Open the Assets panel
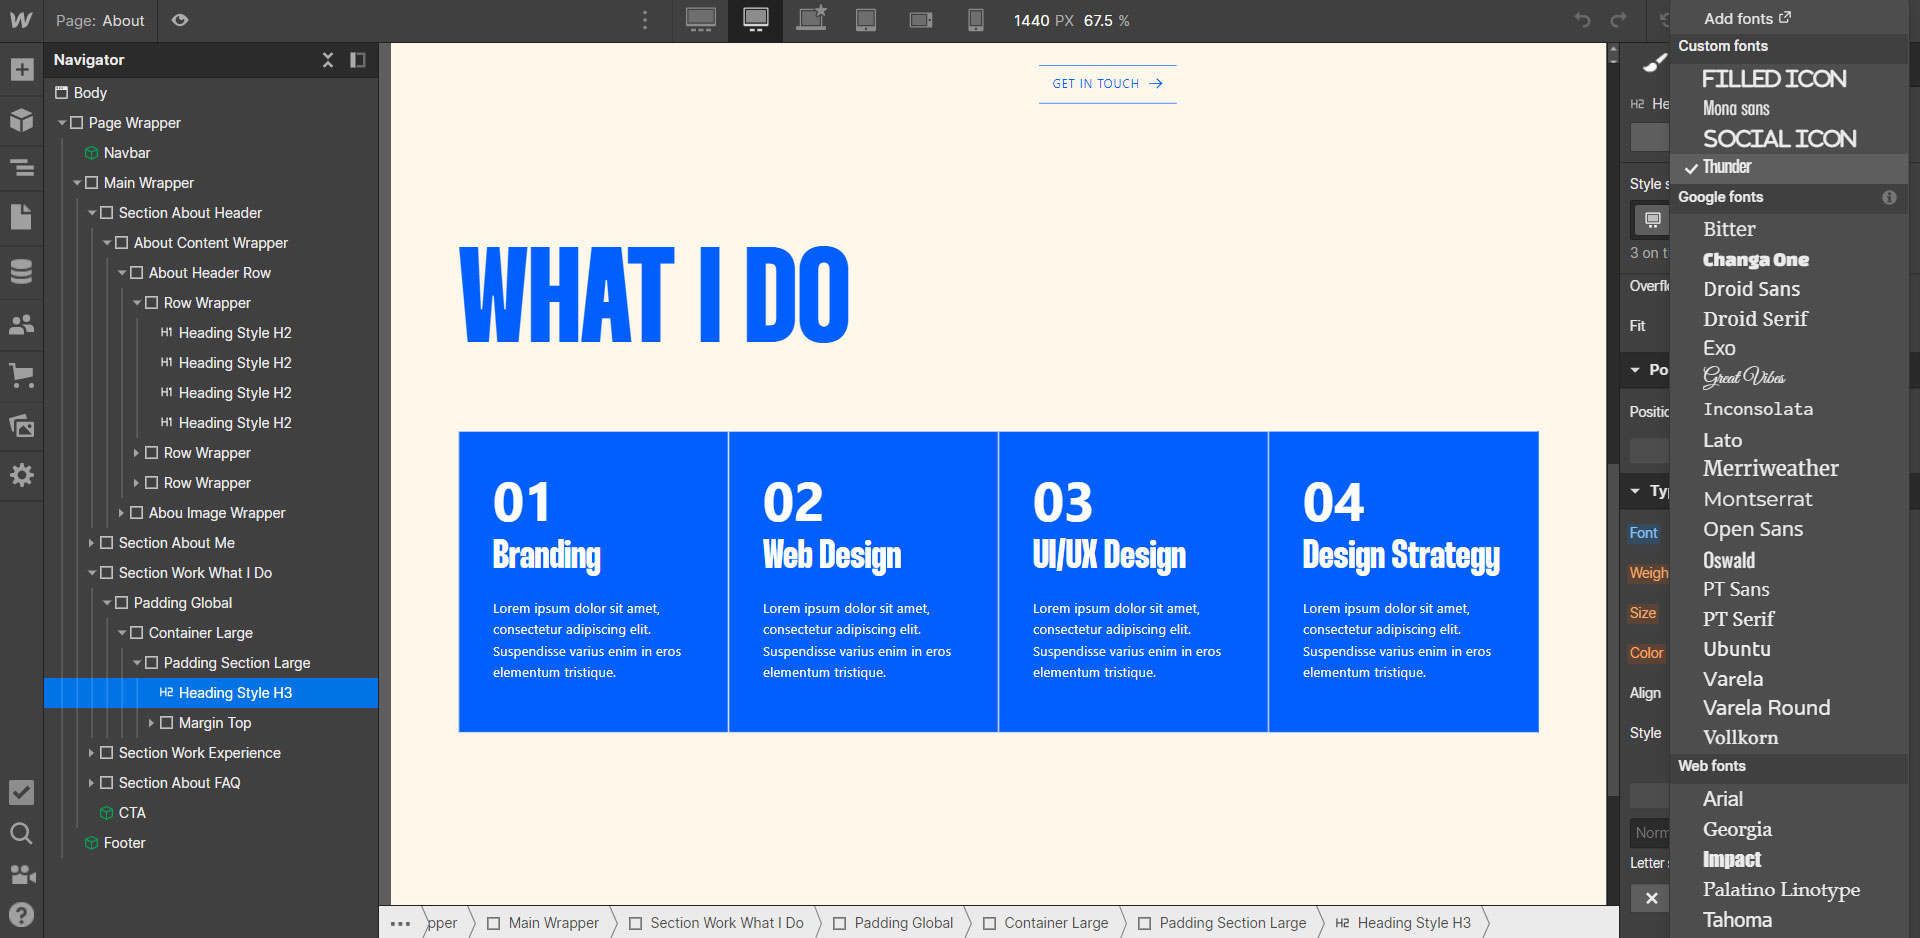 pyautogui.click(x=22, y=425)
